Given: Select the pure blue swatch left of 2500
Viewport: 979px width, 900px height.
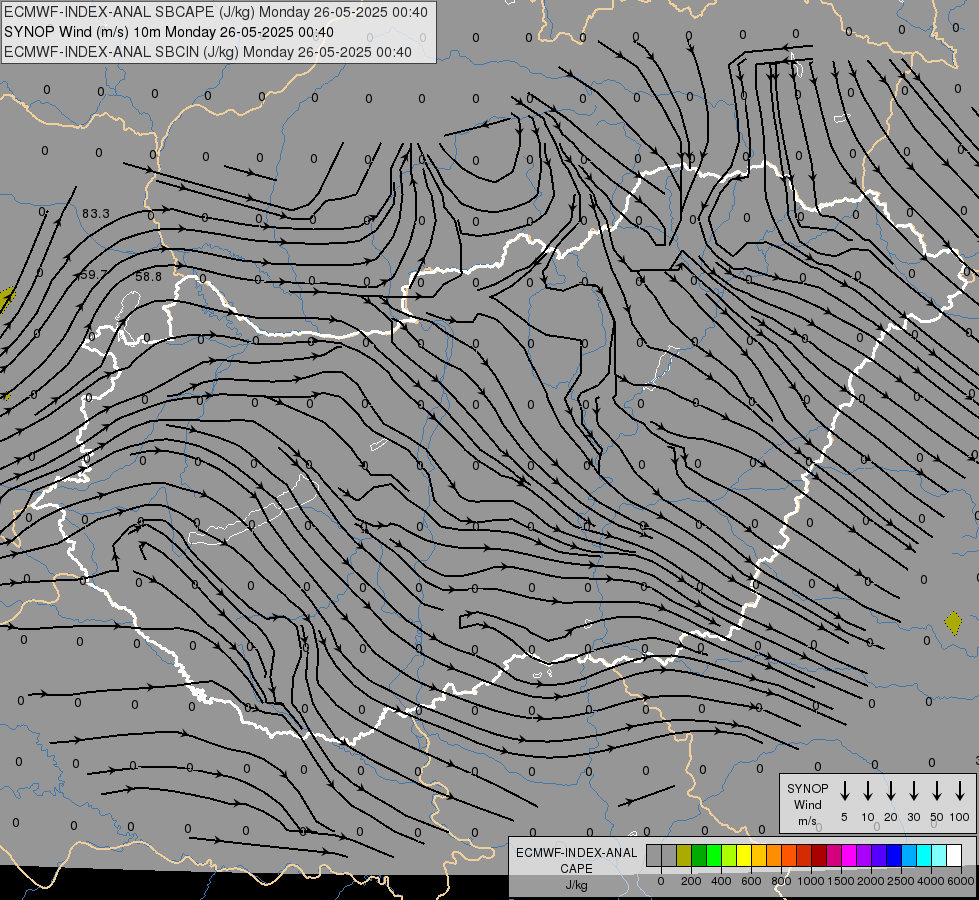Looking at the screenshot, I should point(895,855).
